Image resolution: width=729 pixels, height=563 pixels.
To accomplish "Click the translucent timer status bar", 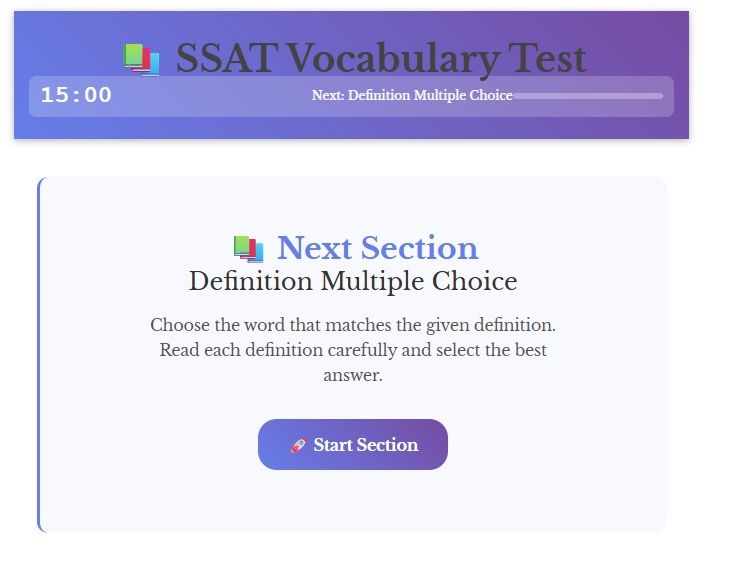I will click(351, 96).
